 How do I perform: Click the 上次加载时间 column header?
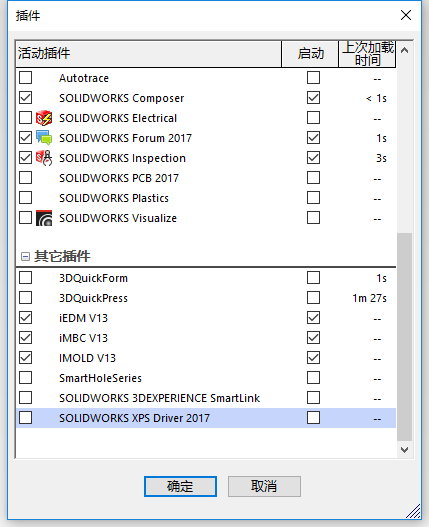click(x=367, y=54)
